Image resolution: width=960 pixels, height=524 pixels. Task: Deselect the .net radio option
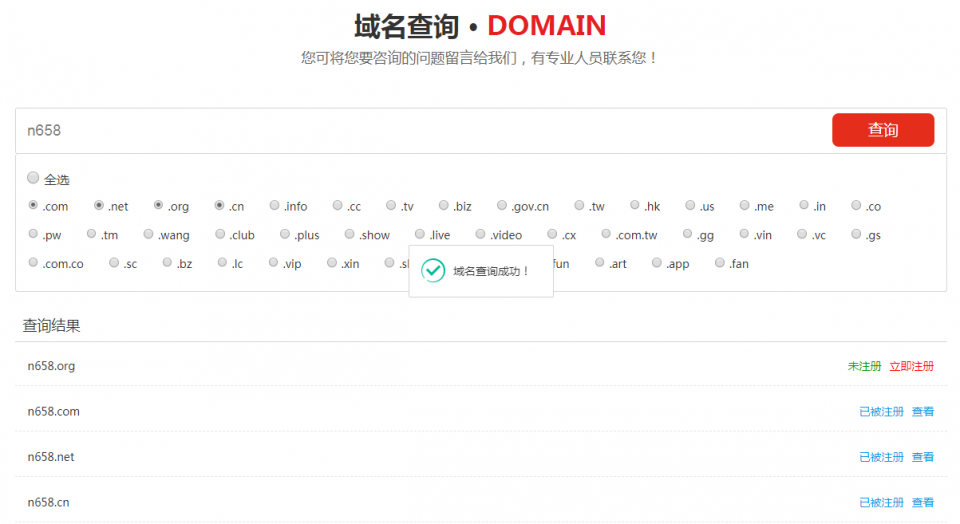99,205
